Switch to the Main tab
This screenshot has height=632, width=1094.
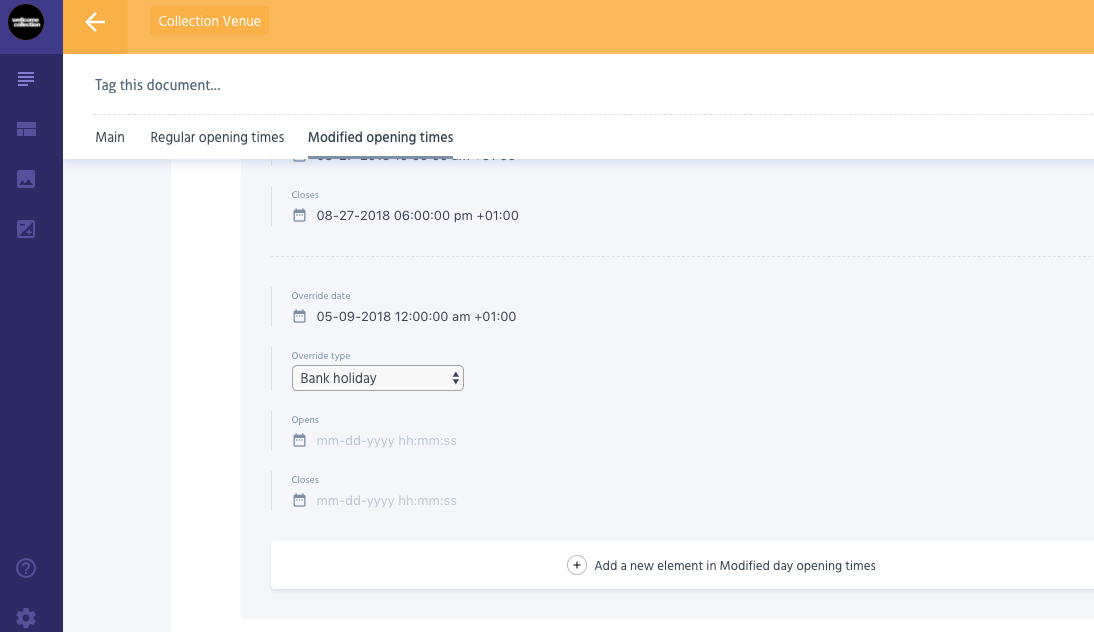110,137
